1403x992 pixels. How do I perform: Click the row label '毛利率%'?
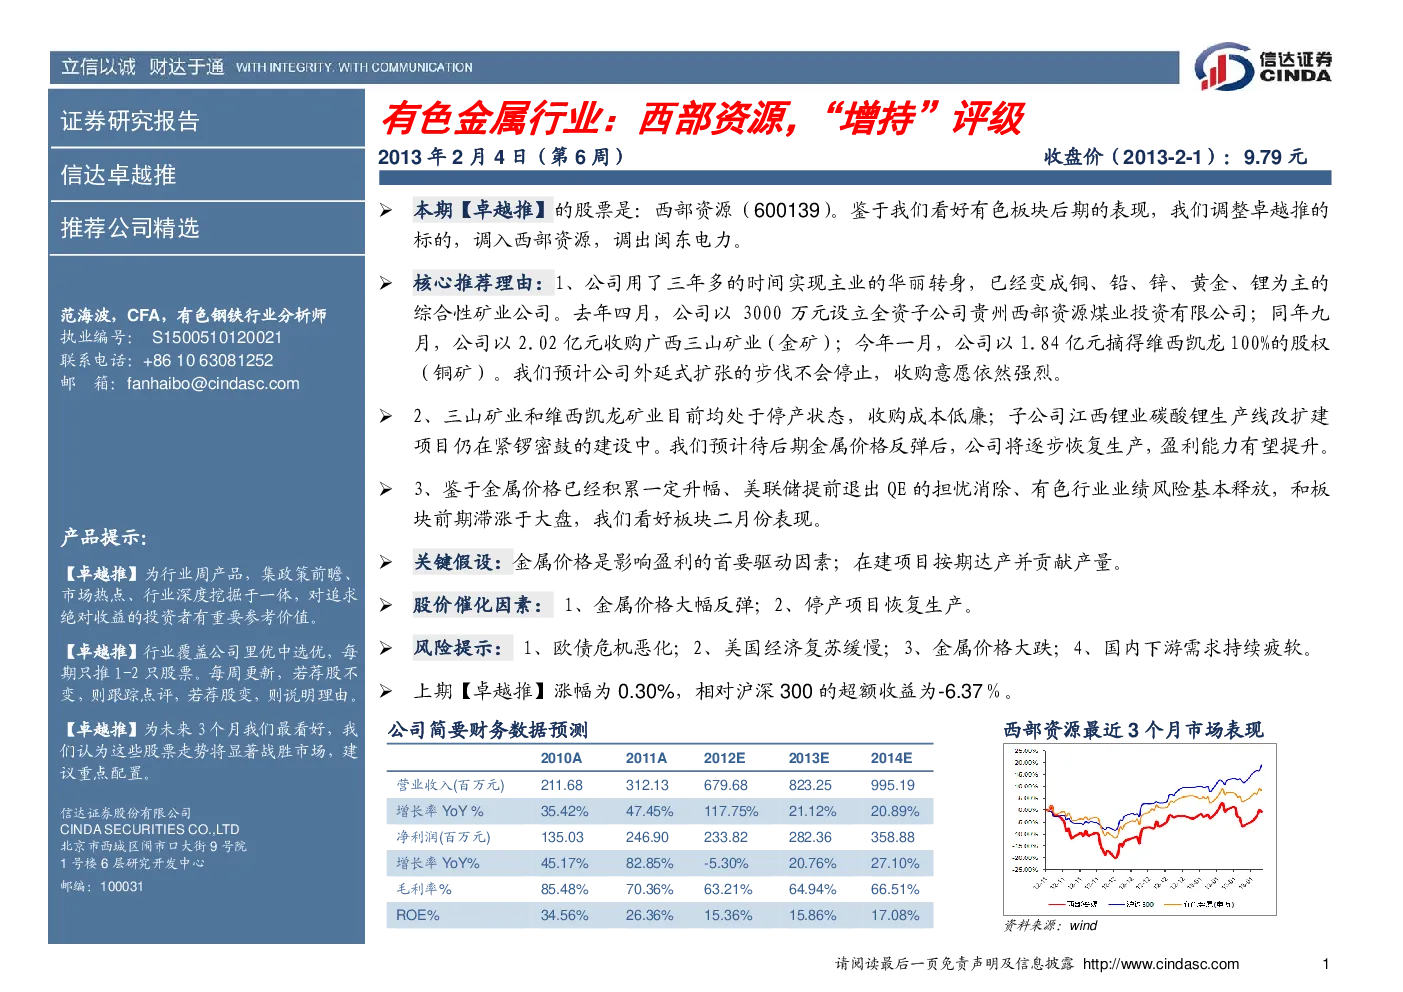424,889
